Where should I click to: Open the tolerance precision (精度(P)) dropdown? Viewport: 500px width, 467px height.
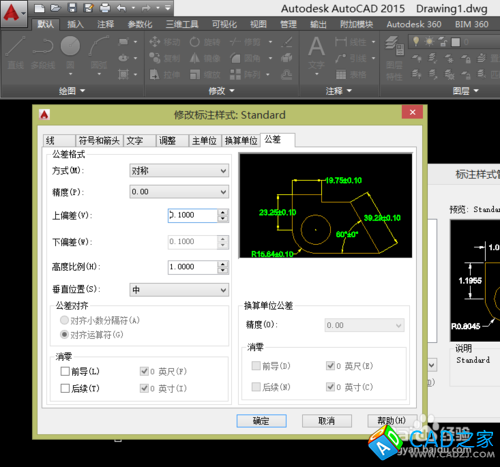(179, 192)
